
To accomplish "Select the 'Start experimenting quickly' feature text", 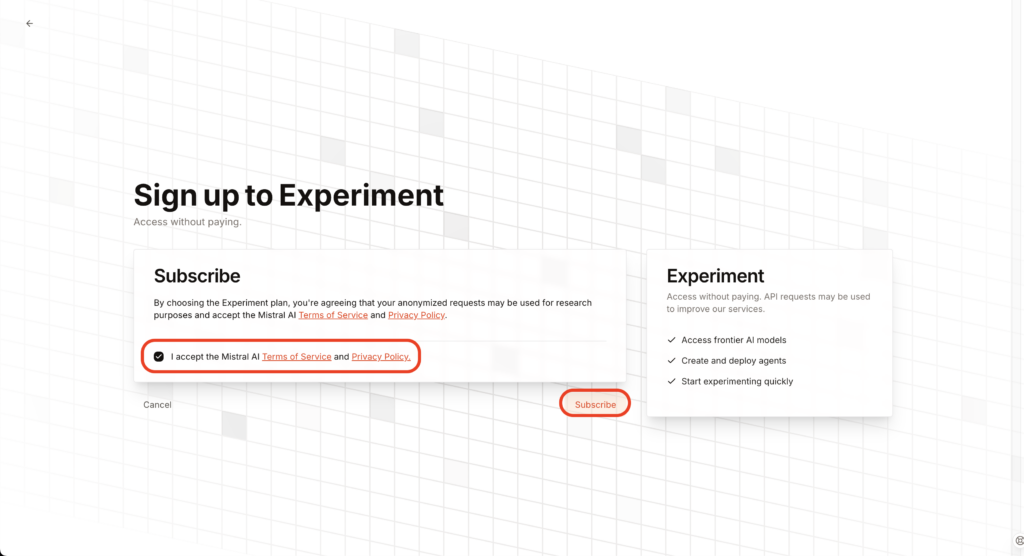I will coord(737,382).
